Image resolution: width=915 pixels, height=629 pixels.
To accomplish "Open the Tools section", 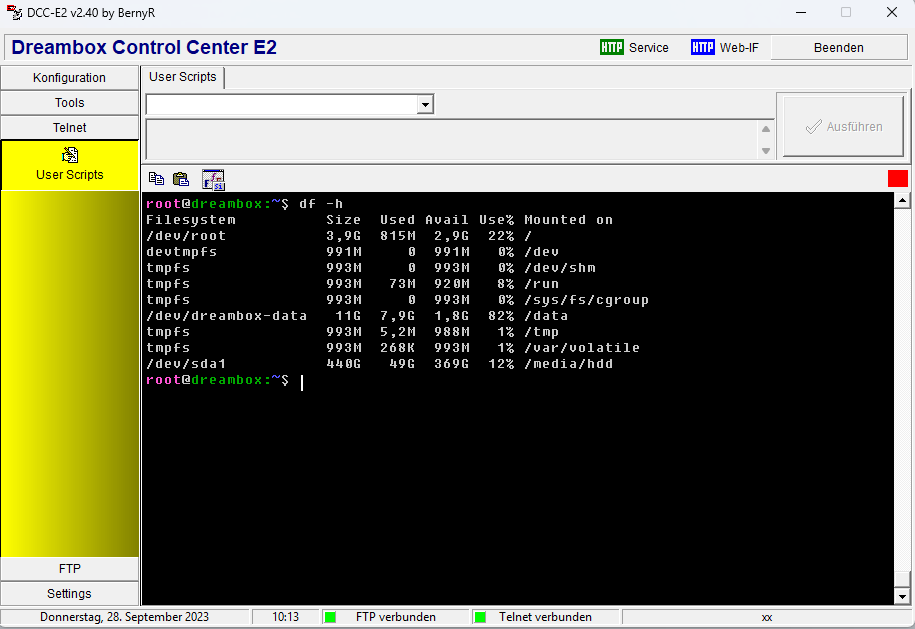I will (x=69, y=102).
